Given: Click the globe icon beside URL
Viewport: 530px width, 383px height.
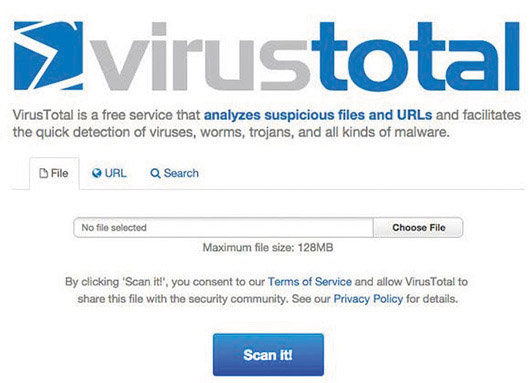Looking at the screenshot, I should [x=97, y=173].
